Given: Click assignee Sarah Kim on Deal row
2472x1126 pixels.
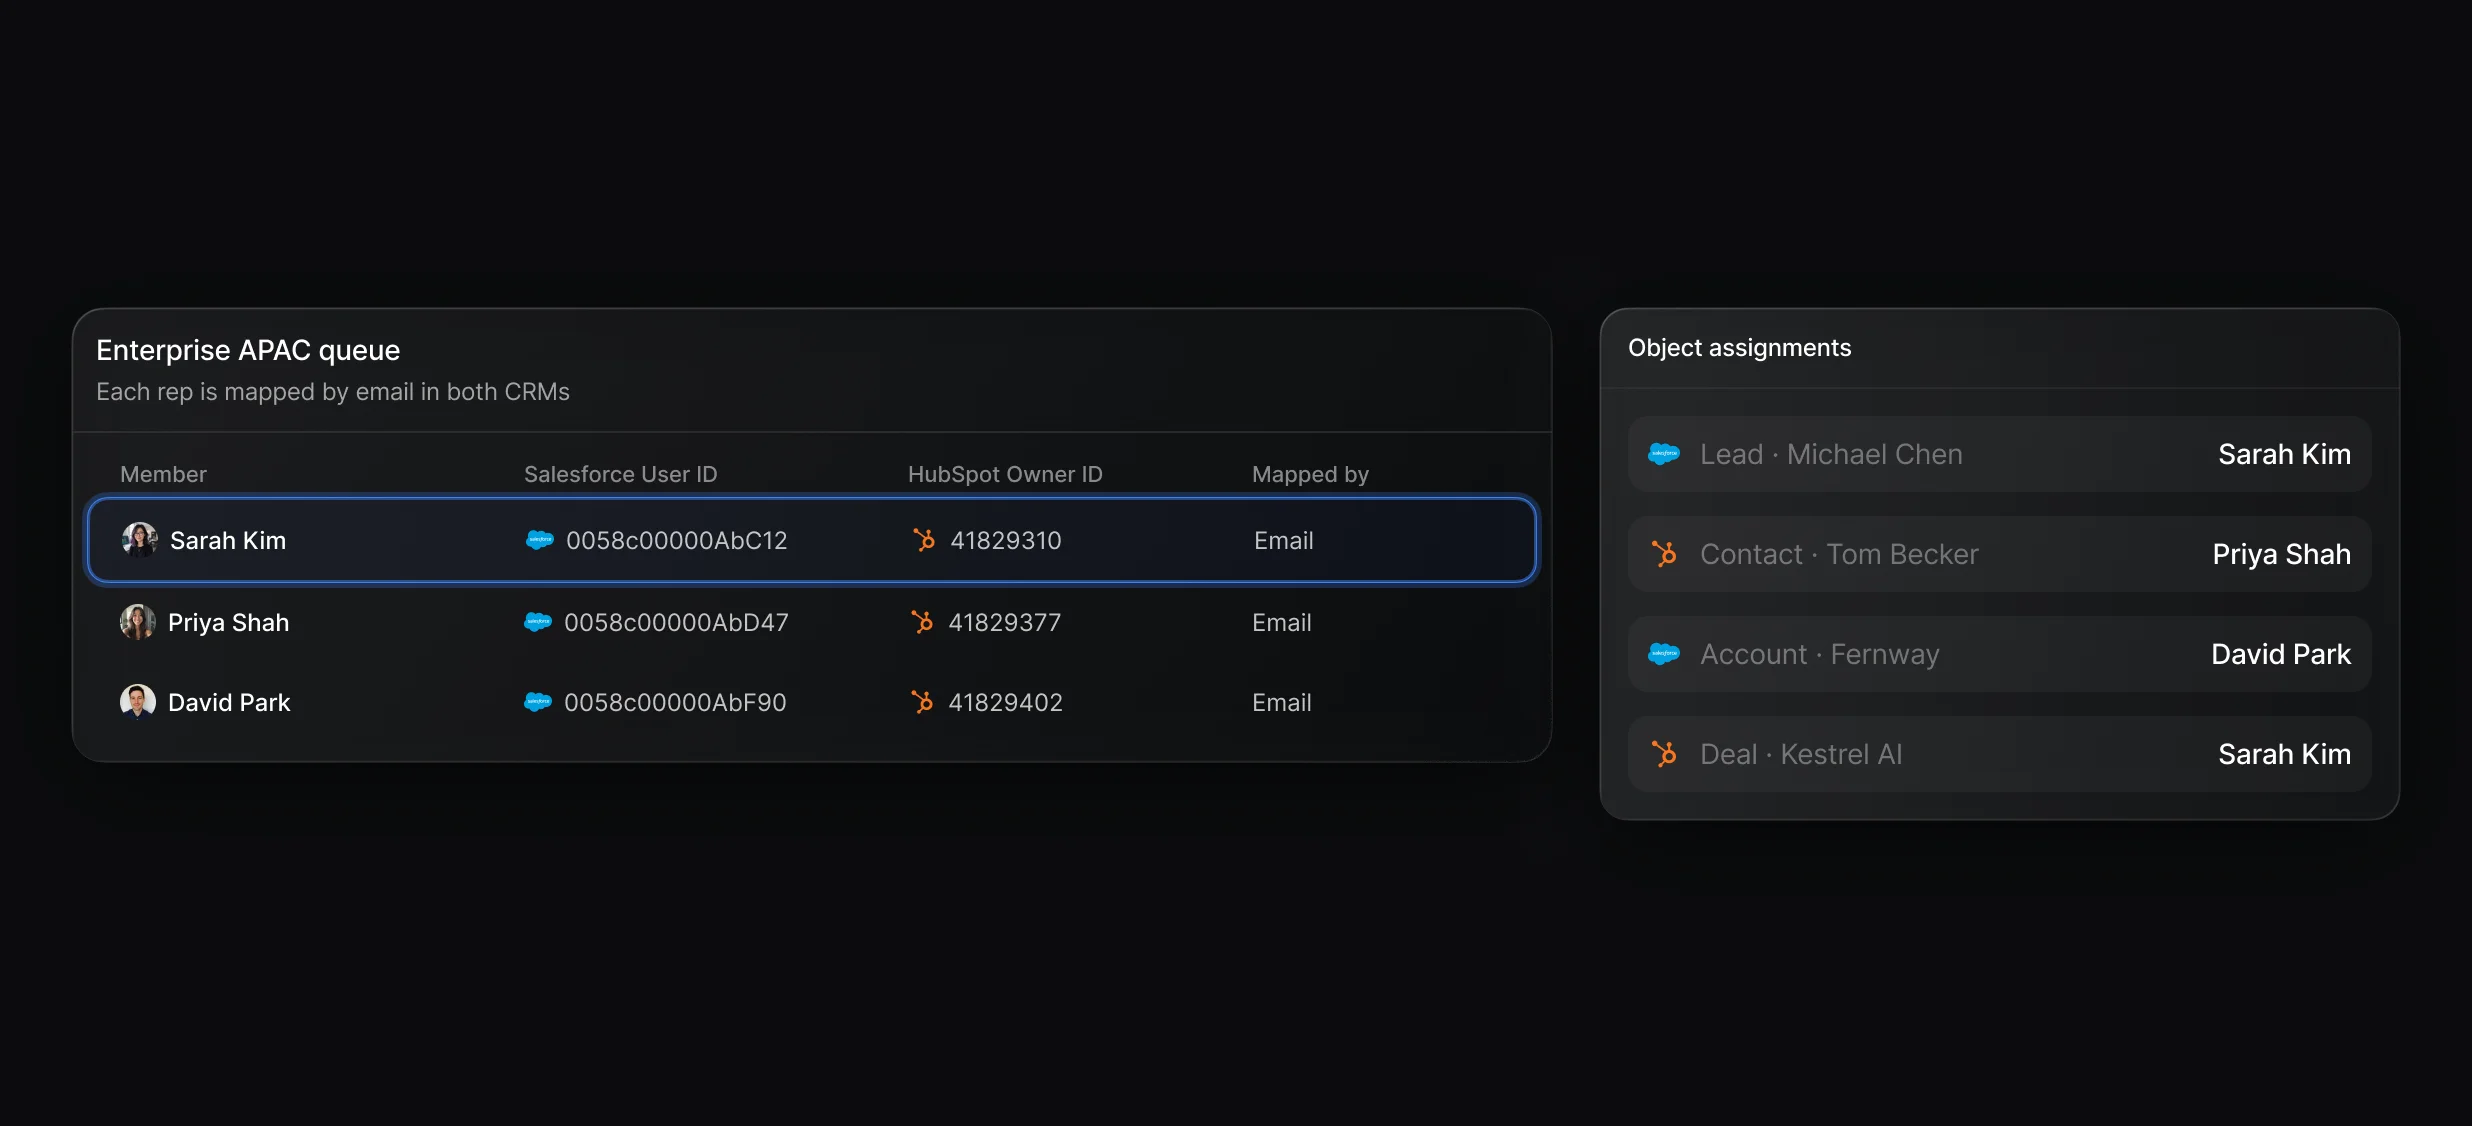Looking at the screenshot, I should 2284,754.
